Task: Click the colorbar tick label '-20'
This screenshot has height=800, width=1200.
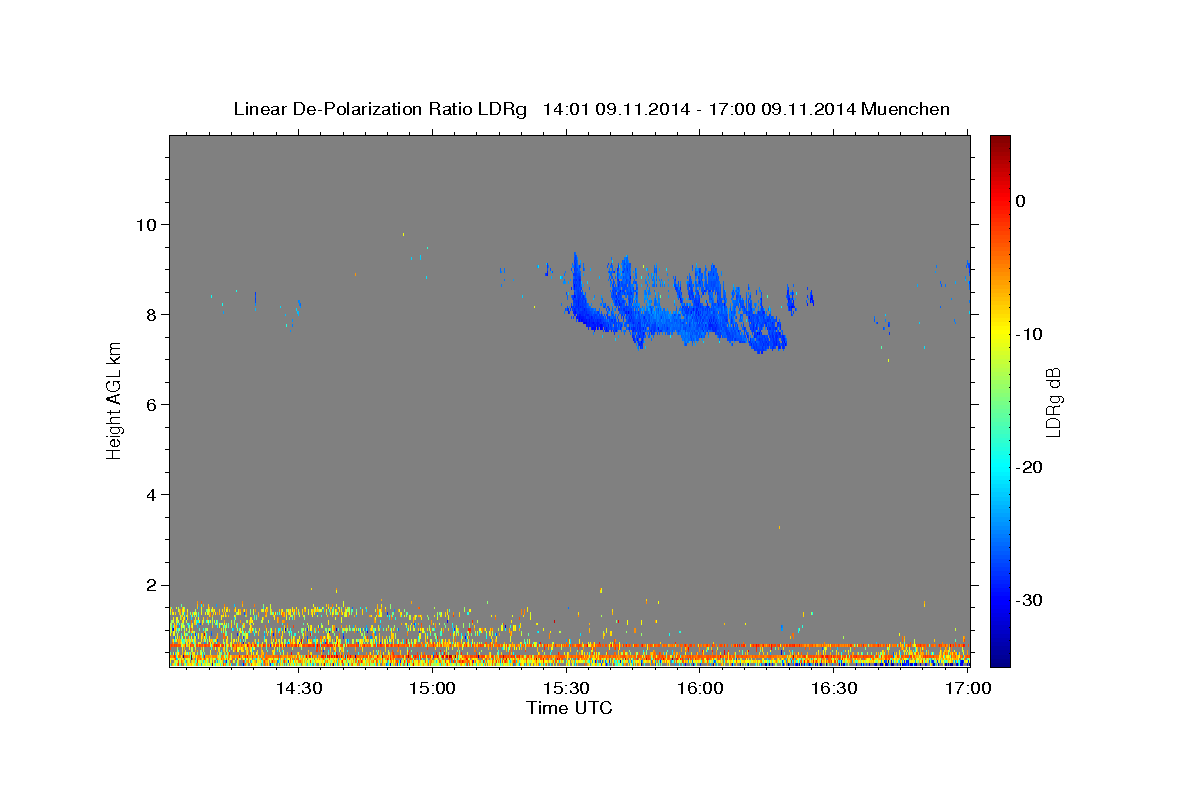Action: pyautogui.click(x=1029, y=467)
